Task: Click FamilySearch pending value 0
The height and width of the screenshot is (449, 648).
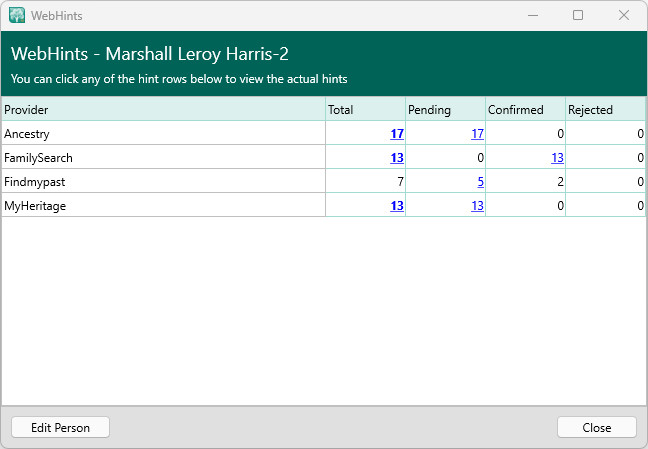Action: (x=480, y=158)
